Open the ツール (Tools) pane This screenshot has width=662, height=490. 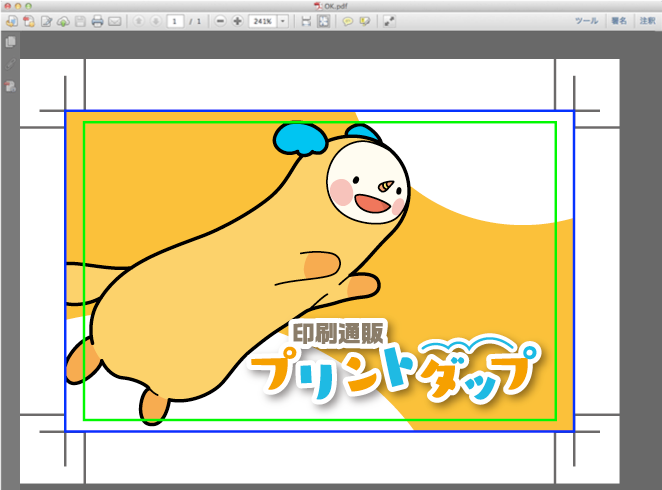click(x=586, y=21)
